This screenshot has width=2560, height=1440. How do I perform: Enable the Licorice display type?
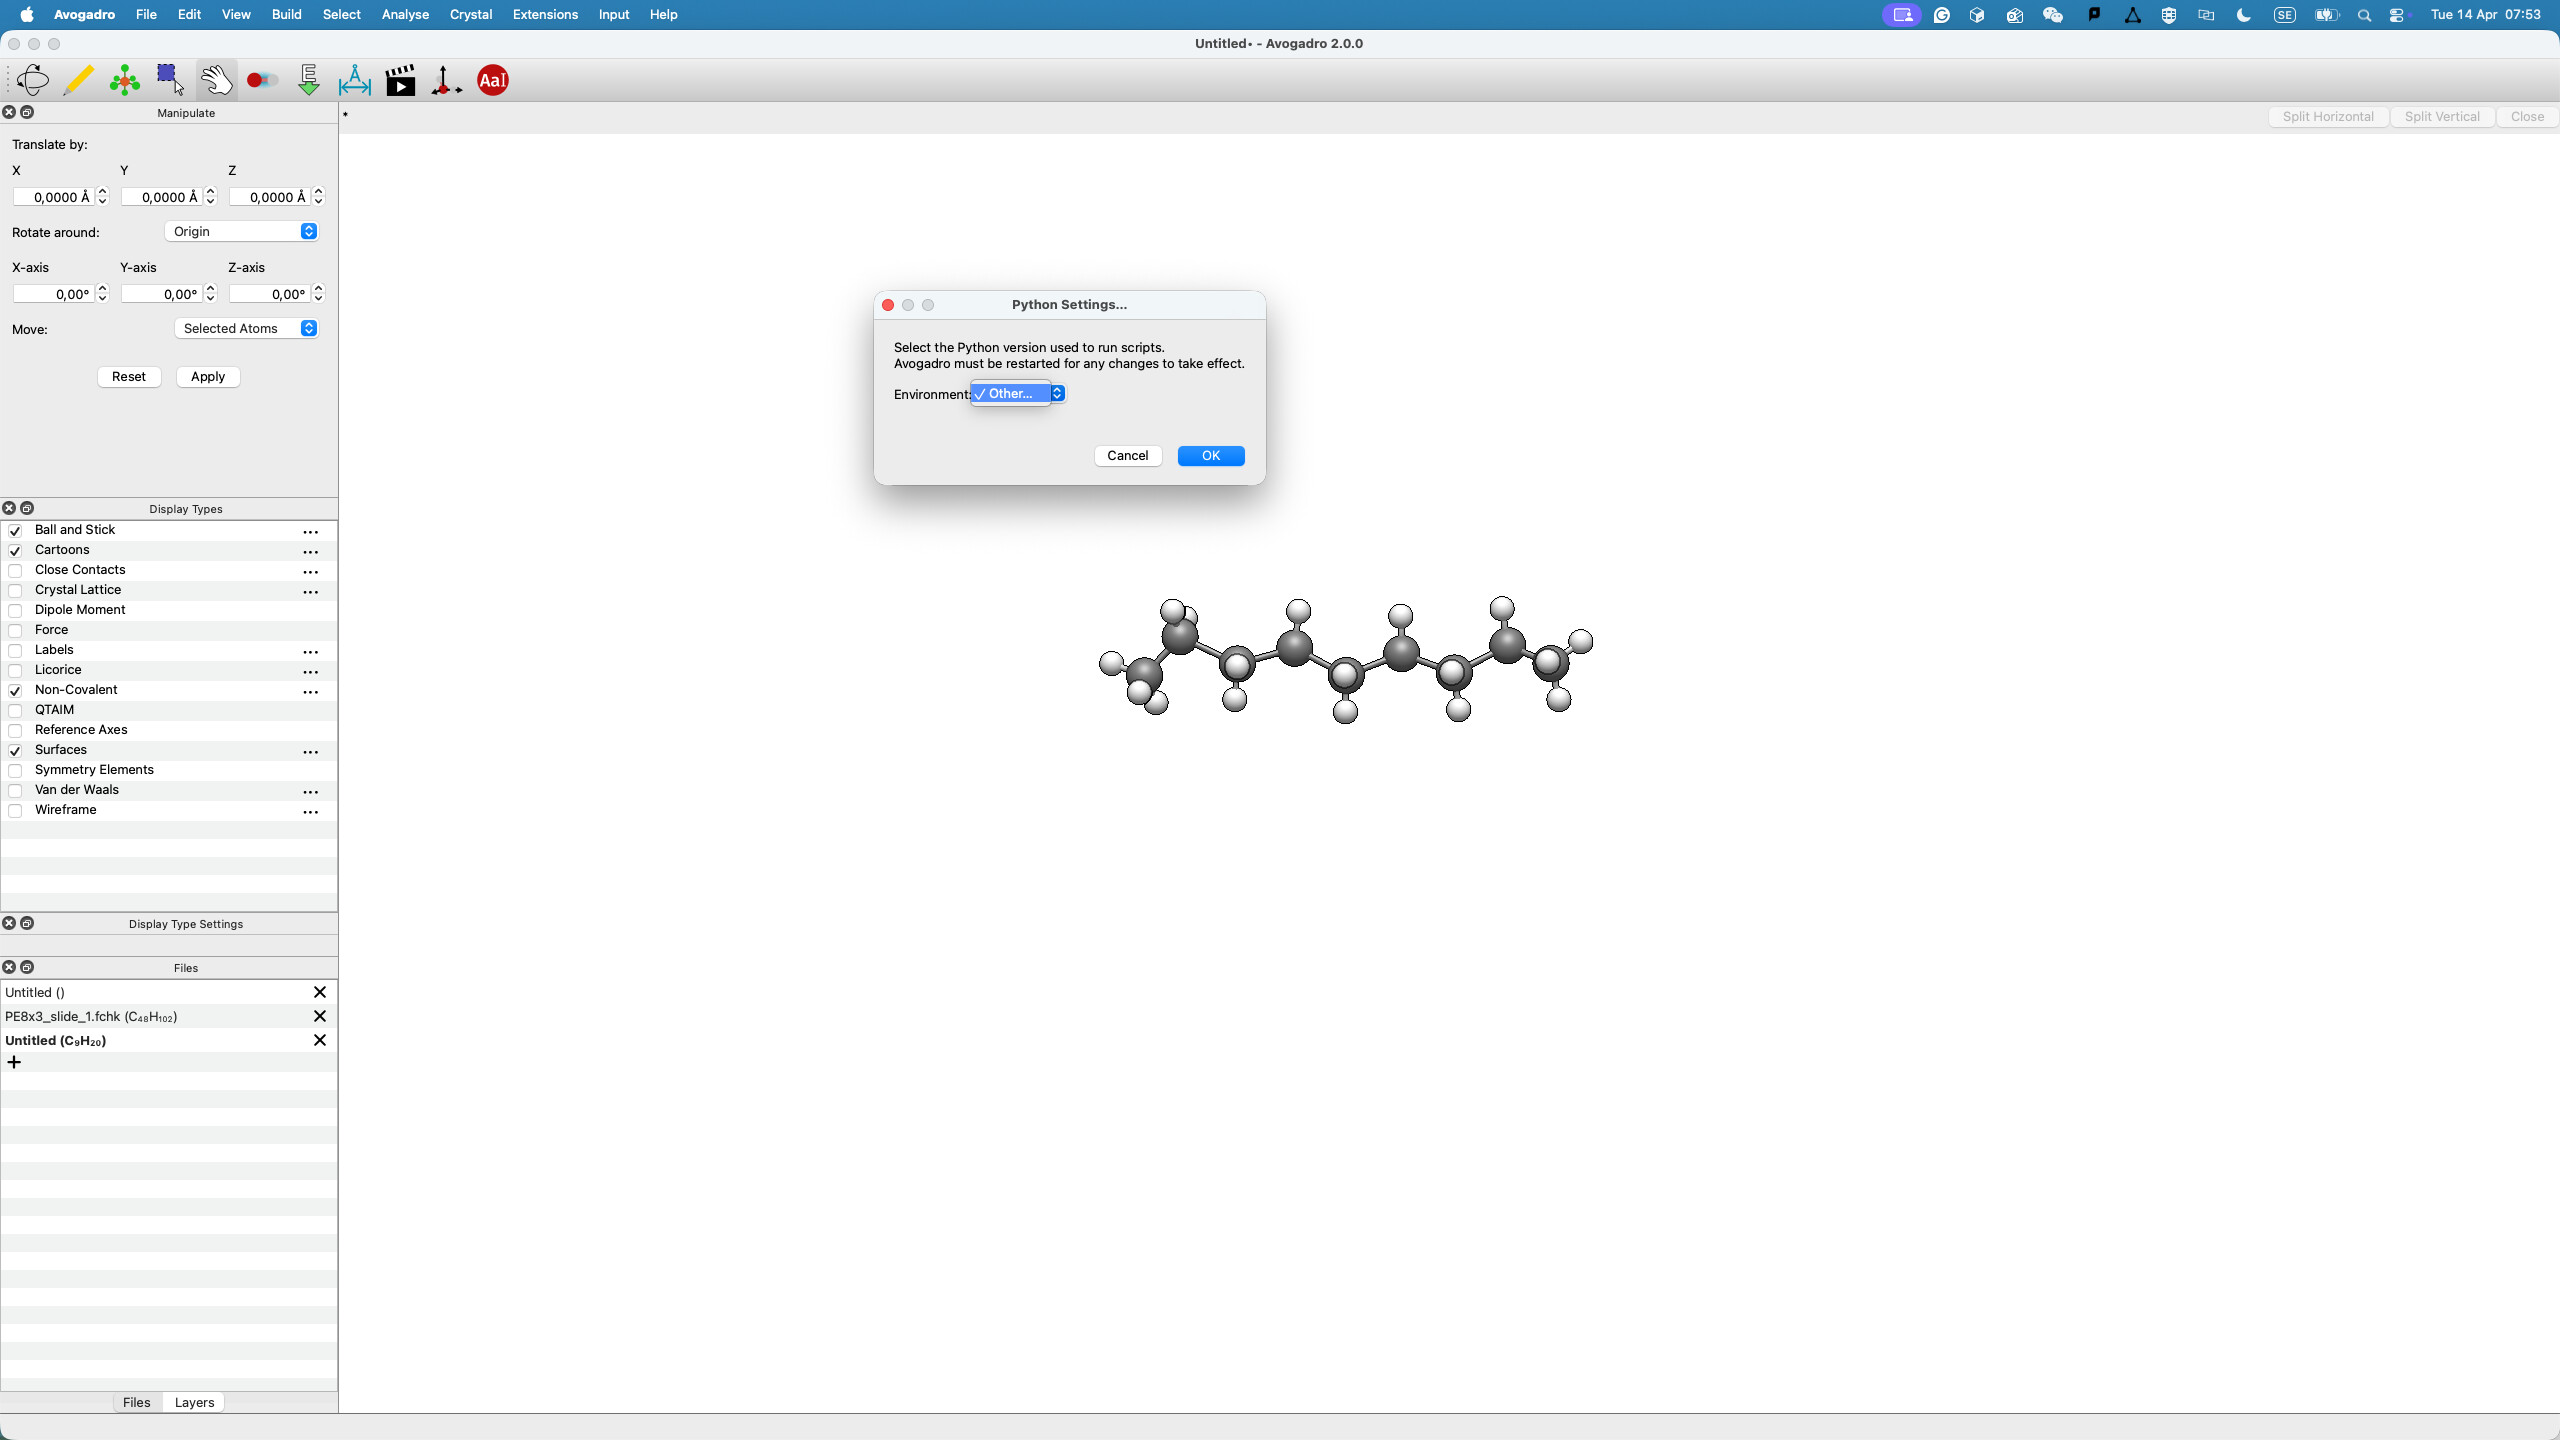[15, 671]
